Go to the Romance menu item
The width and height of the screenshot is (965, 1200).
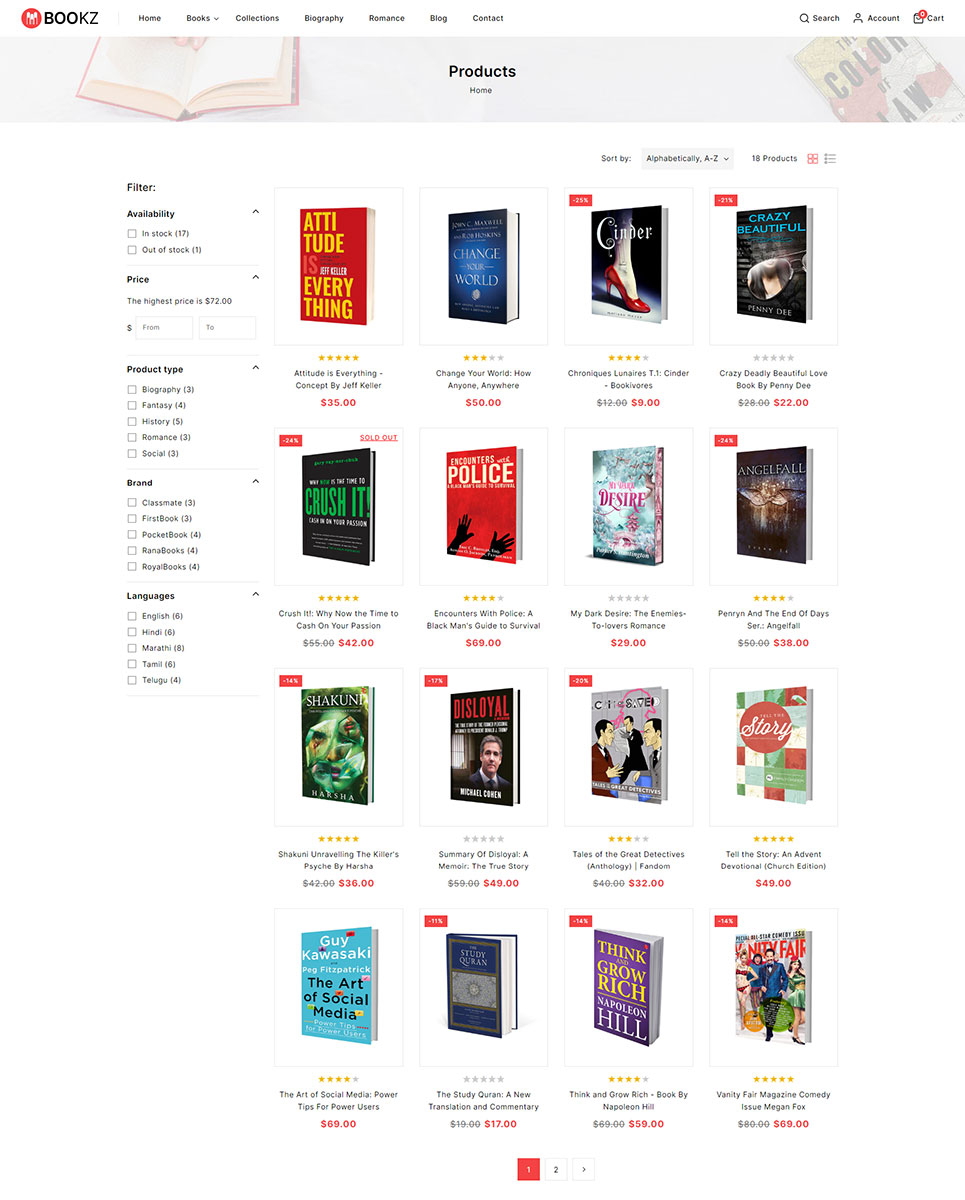(x=386, y=18)
